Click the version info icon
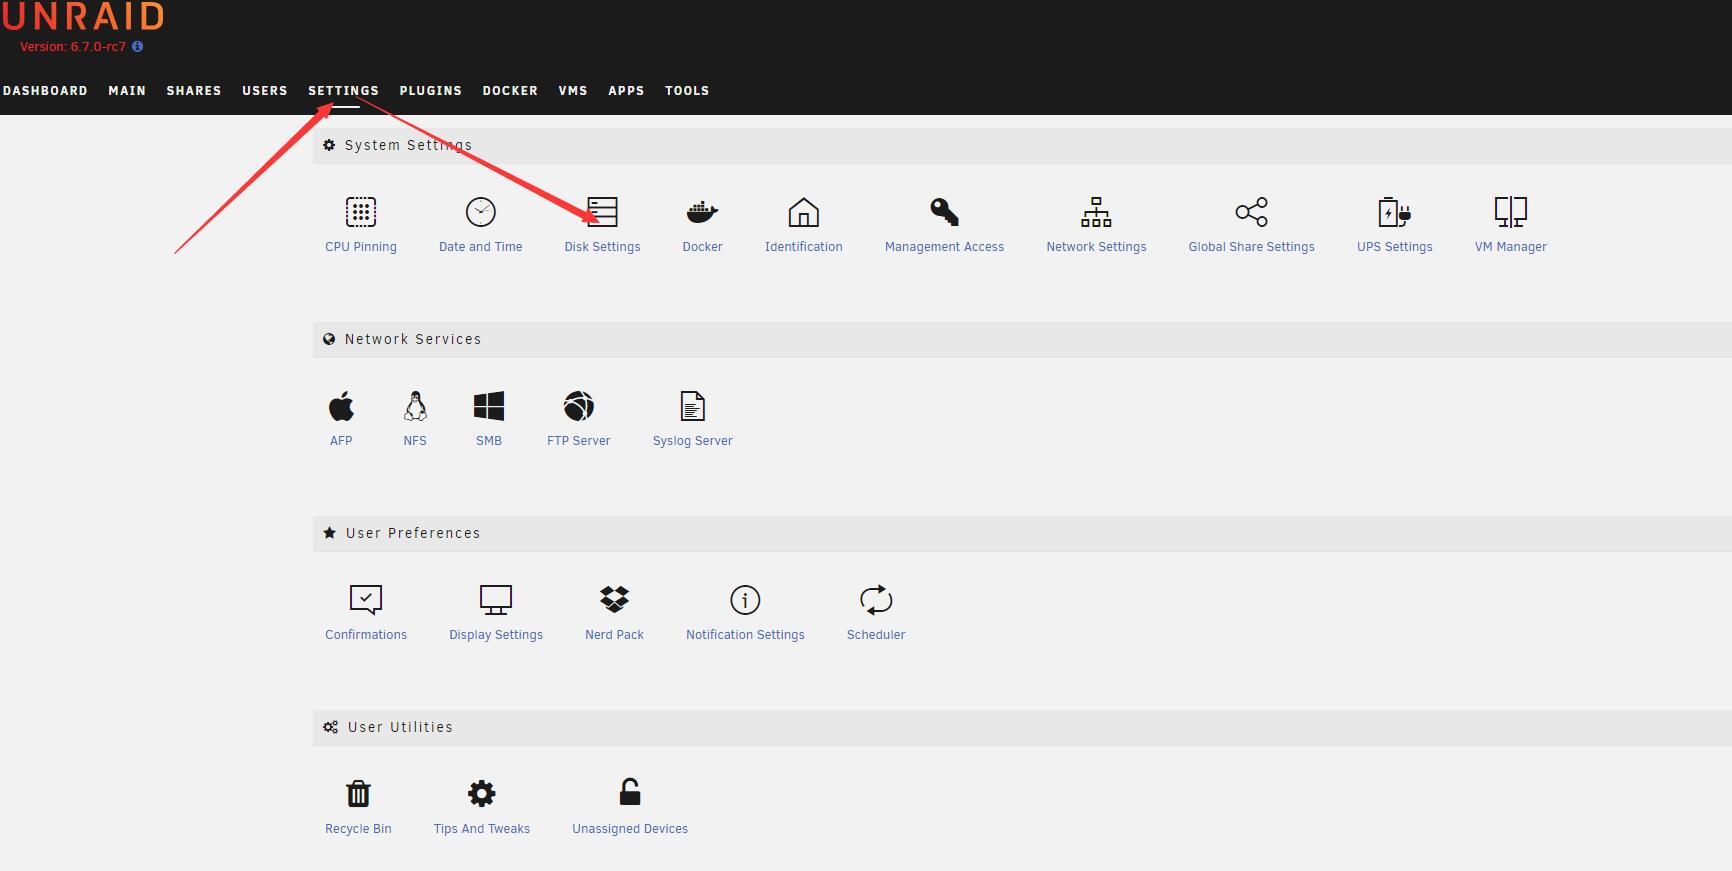The height and width of the screenshot is (871, 1732). click(138, 46)
